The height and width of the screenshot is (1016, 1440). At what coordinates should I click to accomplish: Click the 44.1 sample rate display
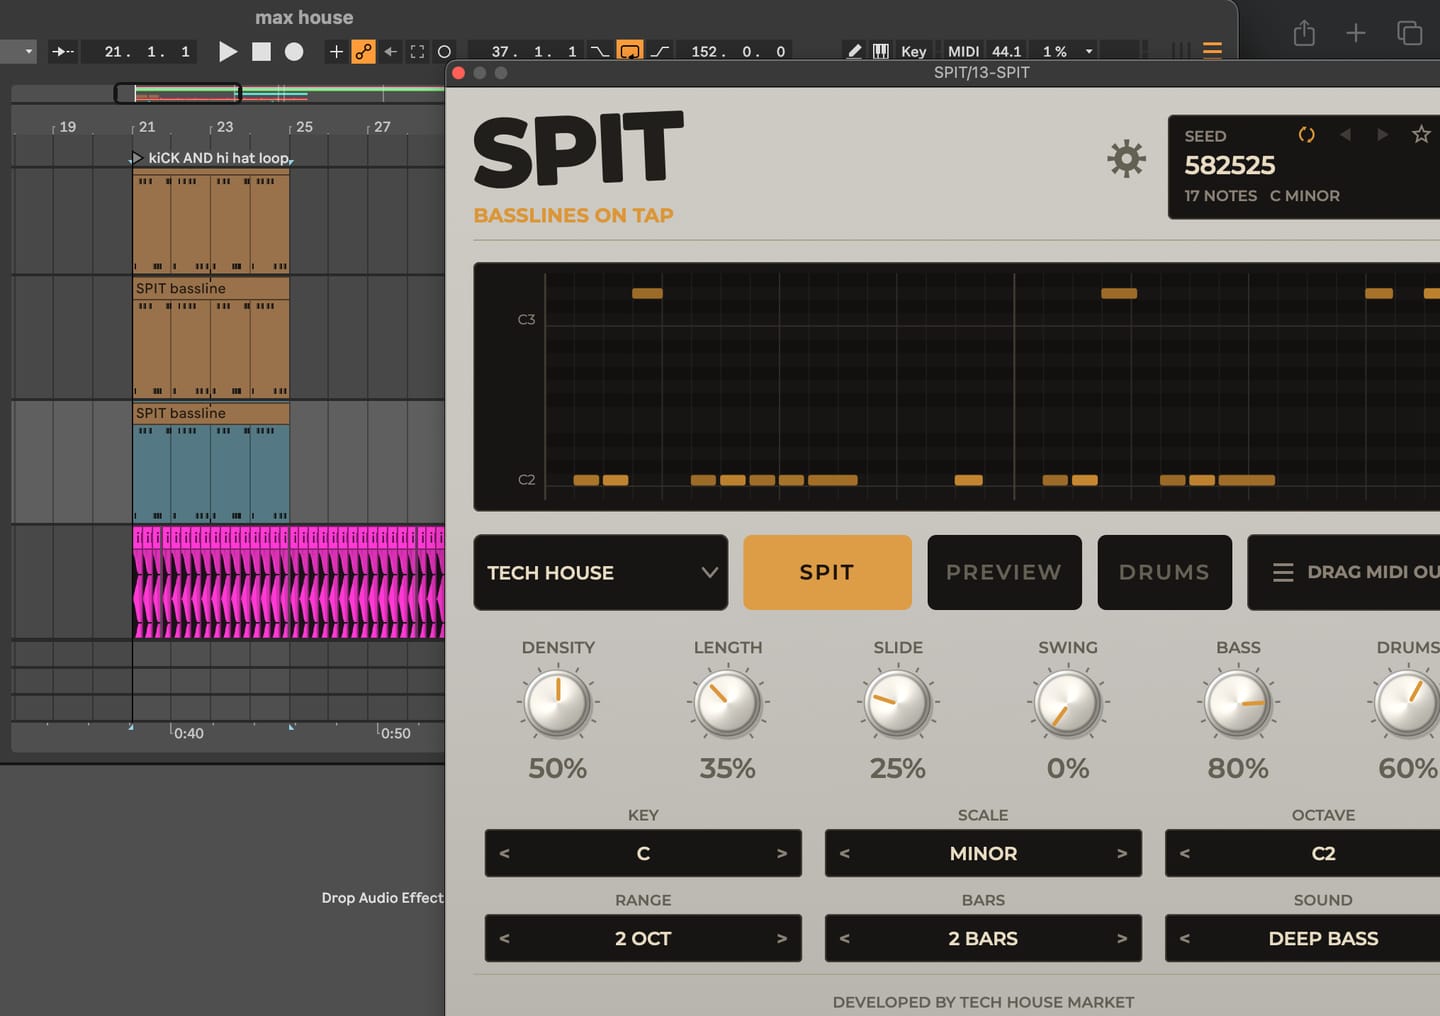[x=1007, y=51]
